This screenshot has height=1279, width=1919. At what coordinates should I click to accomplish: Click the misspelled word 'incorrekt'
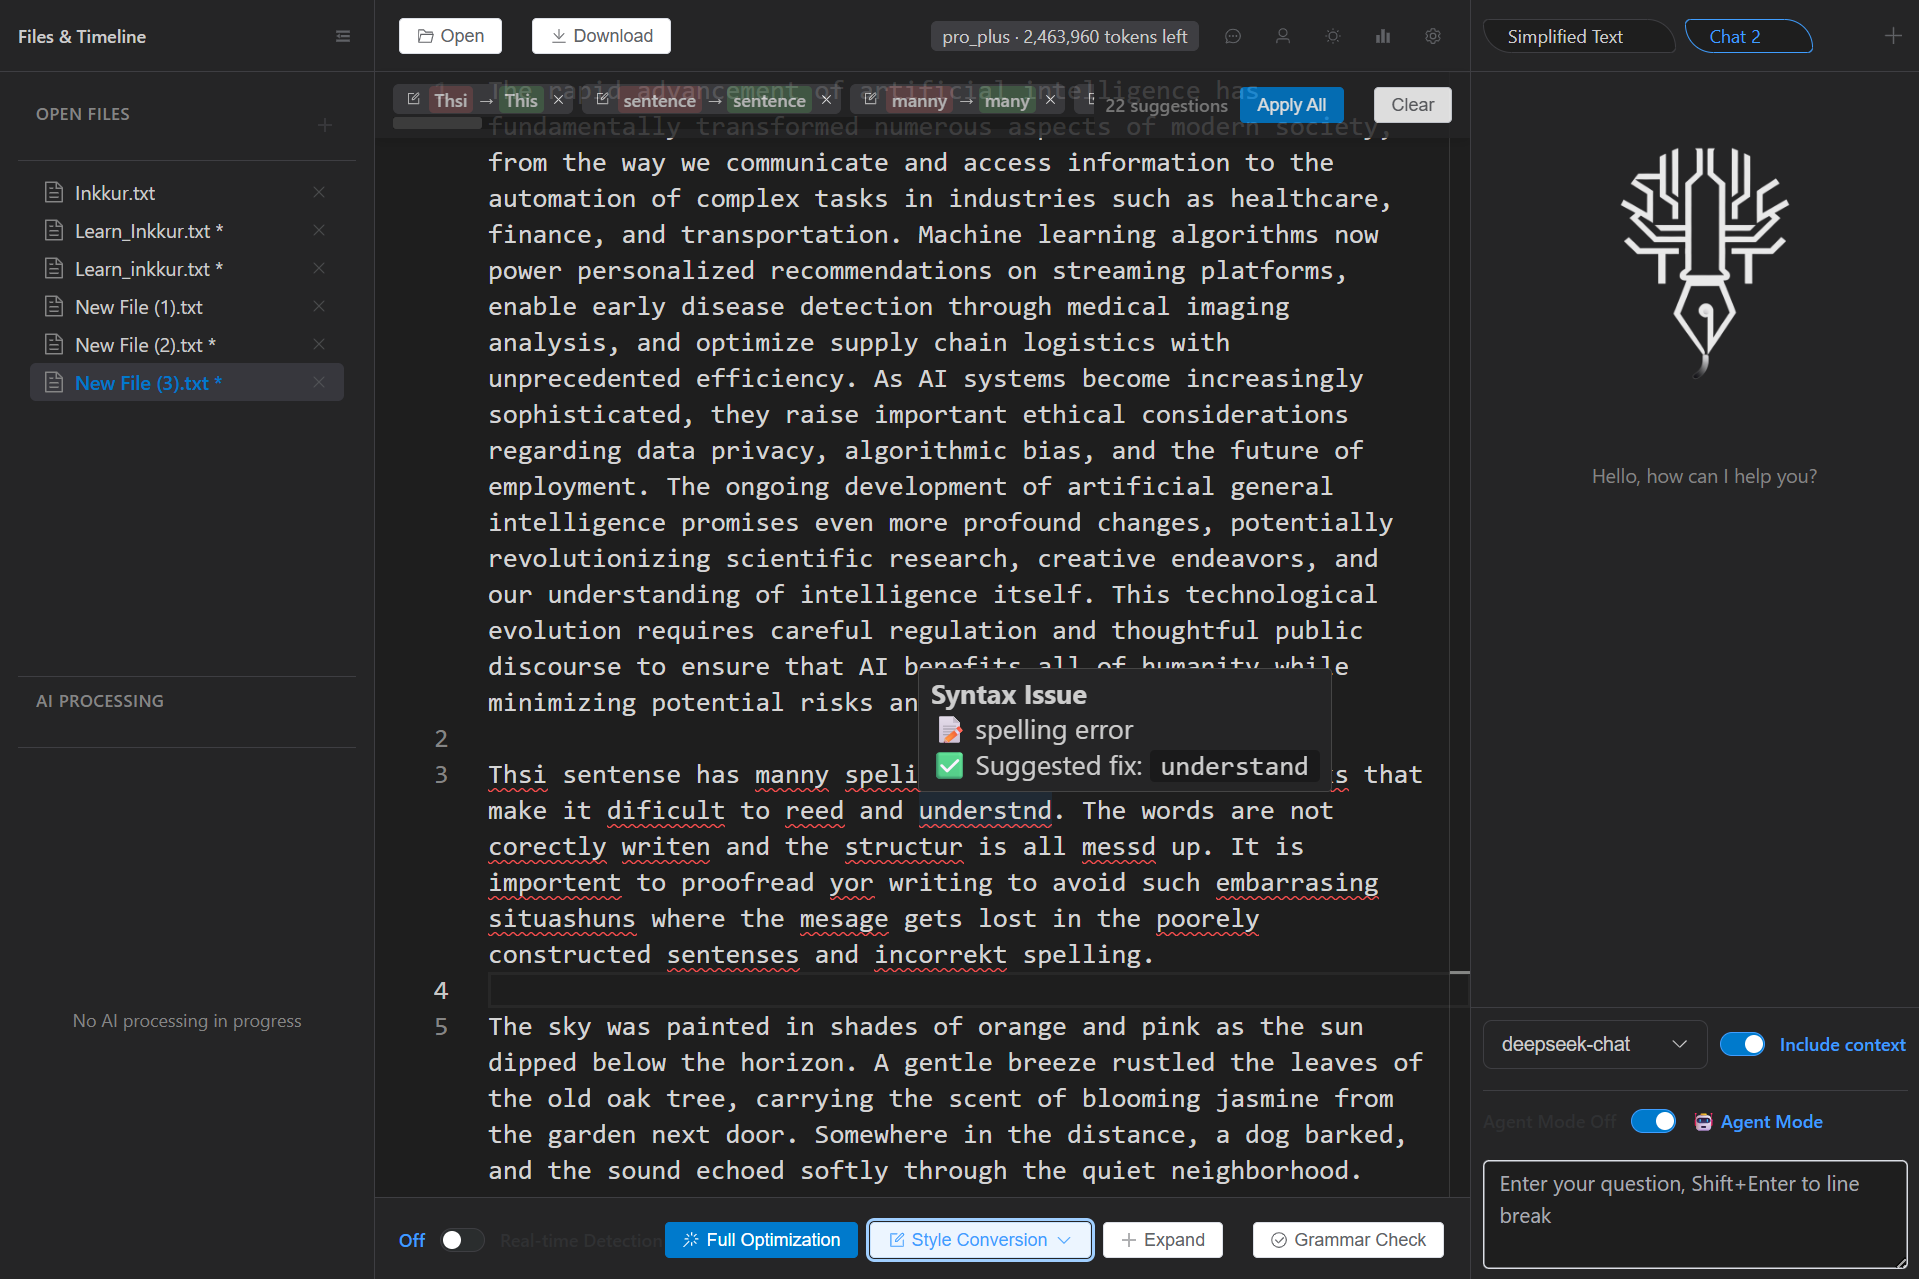point(940,954)
